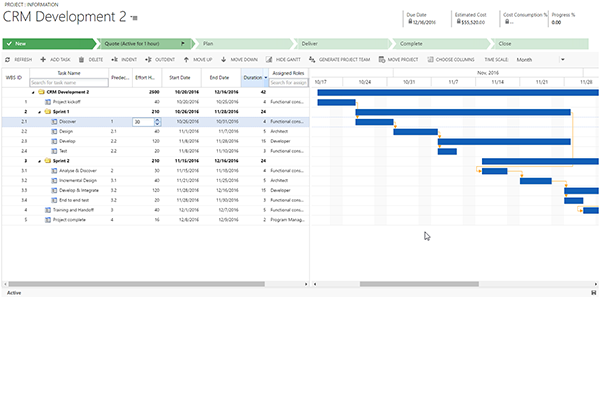Select the Deliver process stage
The image size is (600, 420).
pyautogui.click(x=342, y=44)
